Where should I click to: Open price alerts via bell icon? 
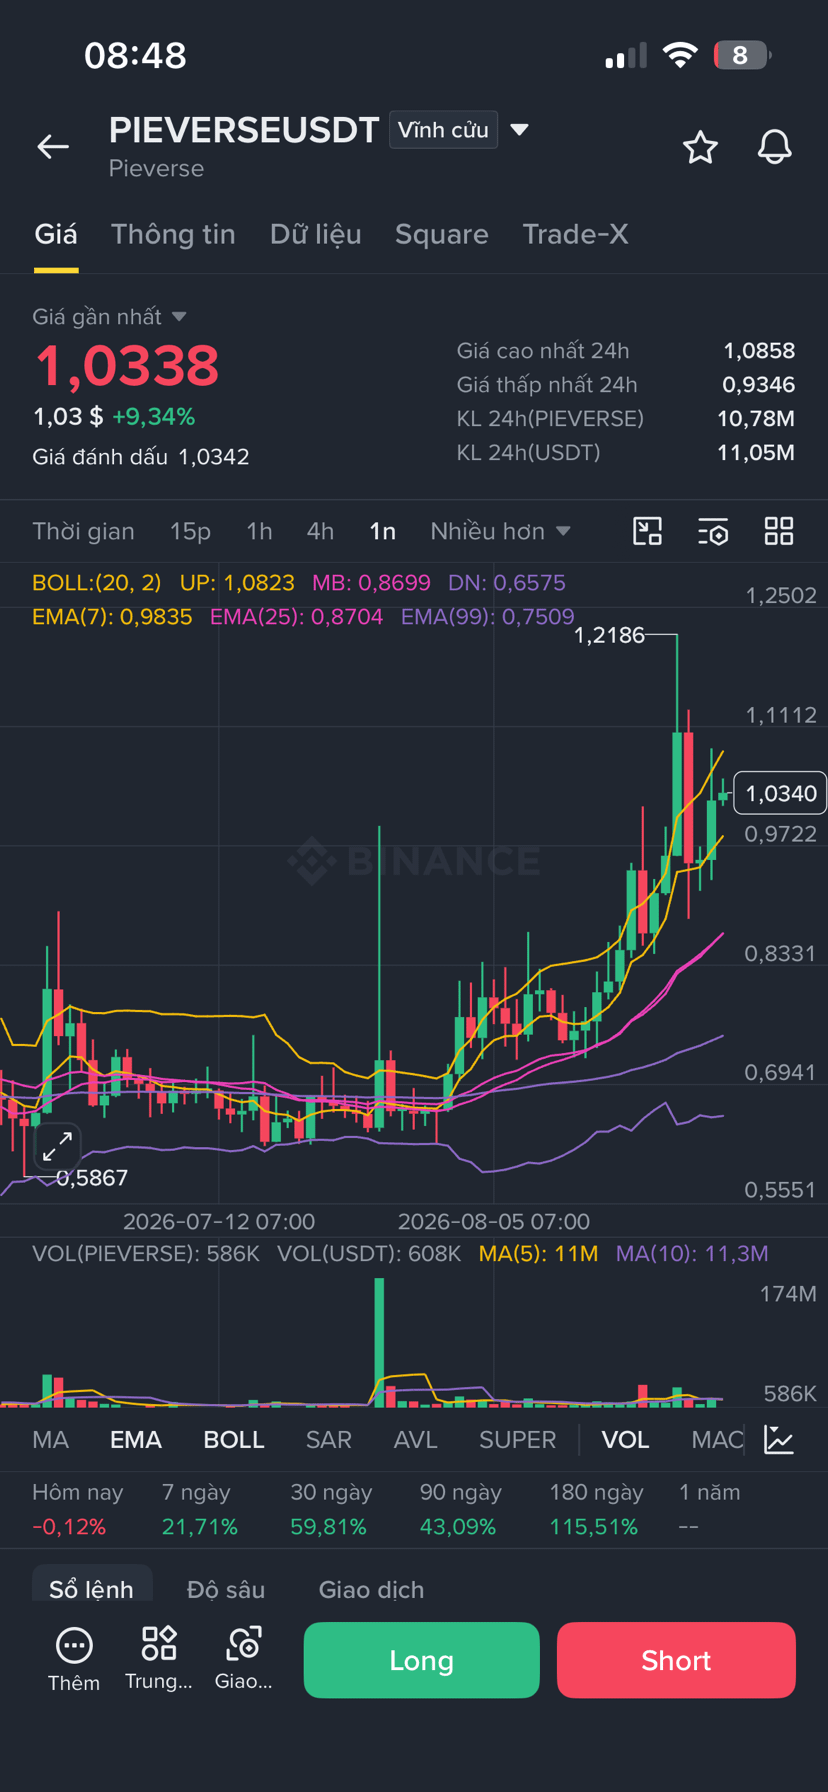pyautogui.click(x=774, y=147)
